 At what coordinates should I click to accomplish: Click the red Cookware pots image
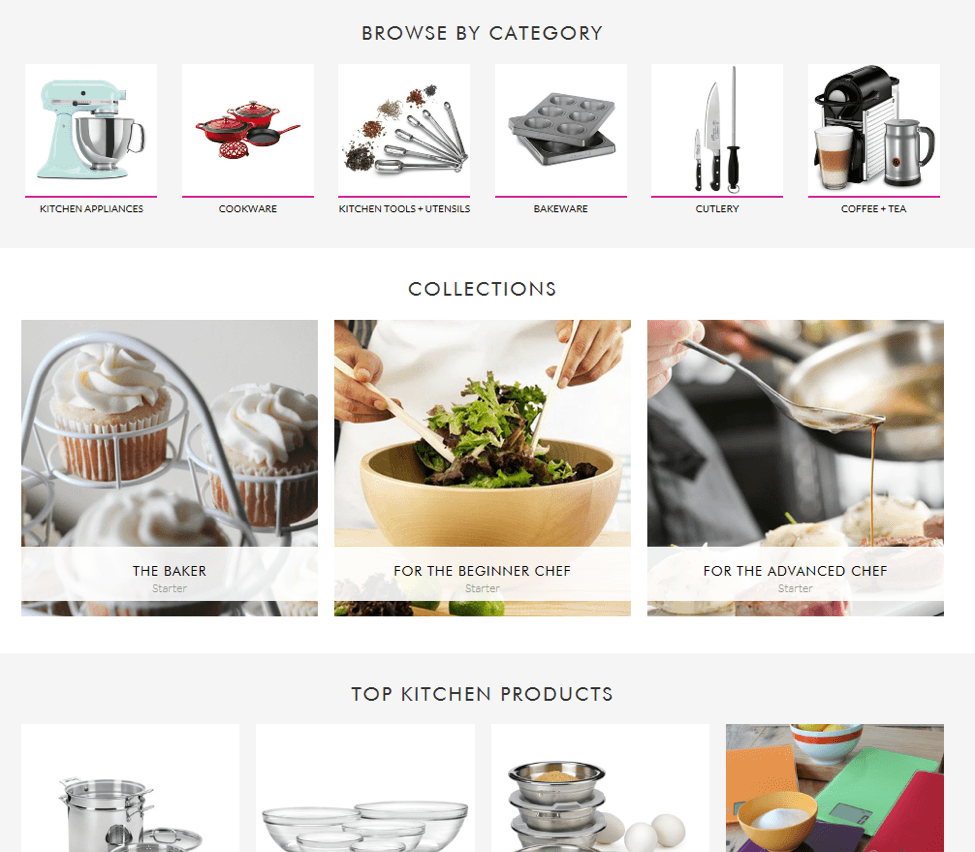click(x=247, y=129)
